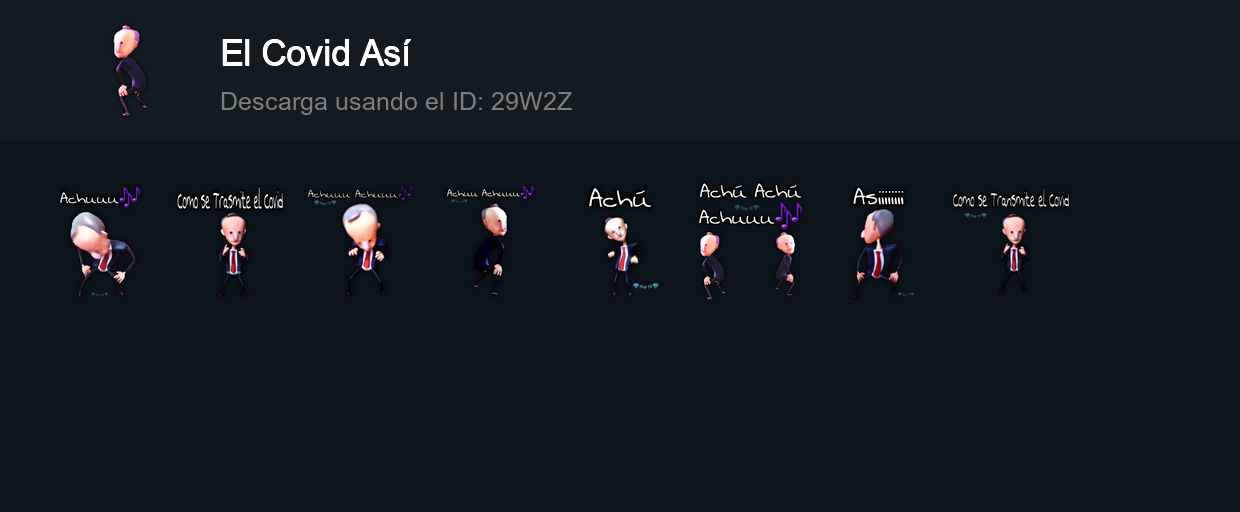Image resolution: width=1240 pixels, height=512 pixels.
Task: Select right character in two-character Achú sticker
Action: point(784,262)
